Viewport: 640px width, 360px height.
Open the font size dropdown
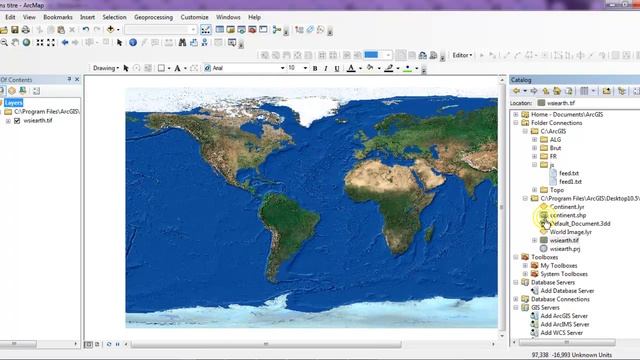click(305, 68)
